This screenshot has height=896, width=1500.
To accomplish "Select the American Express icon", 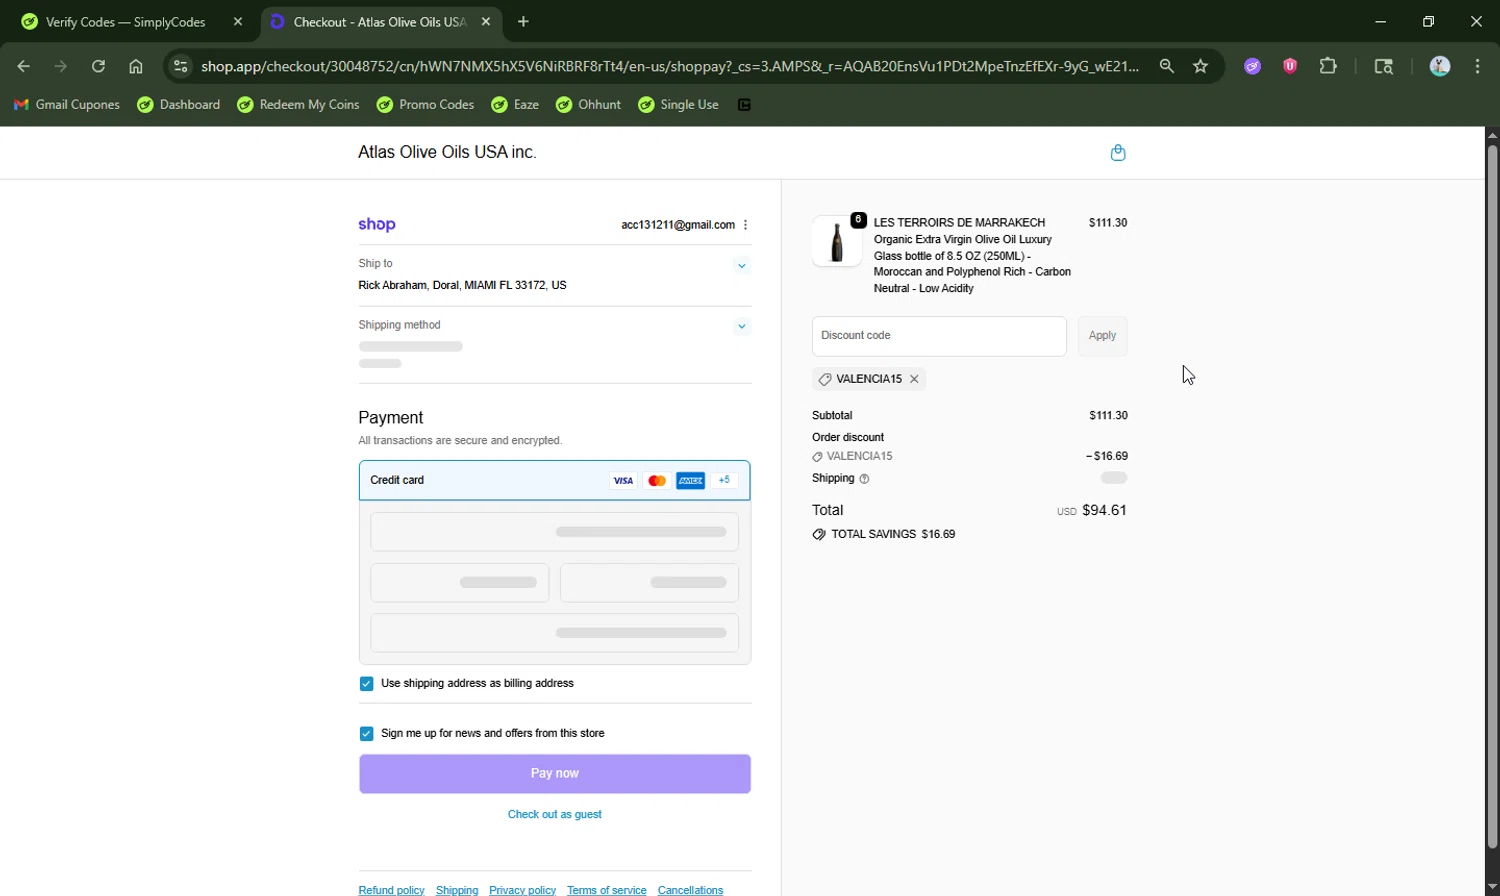I will (691, 481).
